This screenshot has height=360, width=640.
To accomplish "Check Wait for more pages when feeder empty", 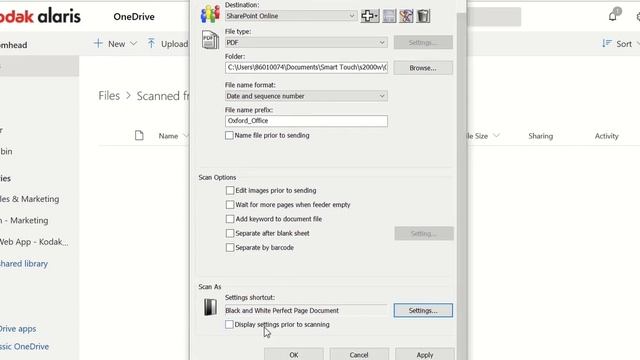I will coord(230,204).
